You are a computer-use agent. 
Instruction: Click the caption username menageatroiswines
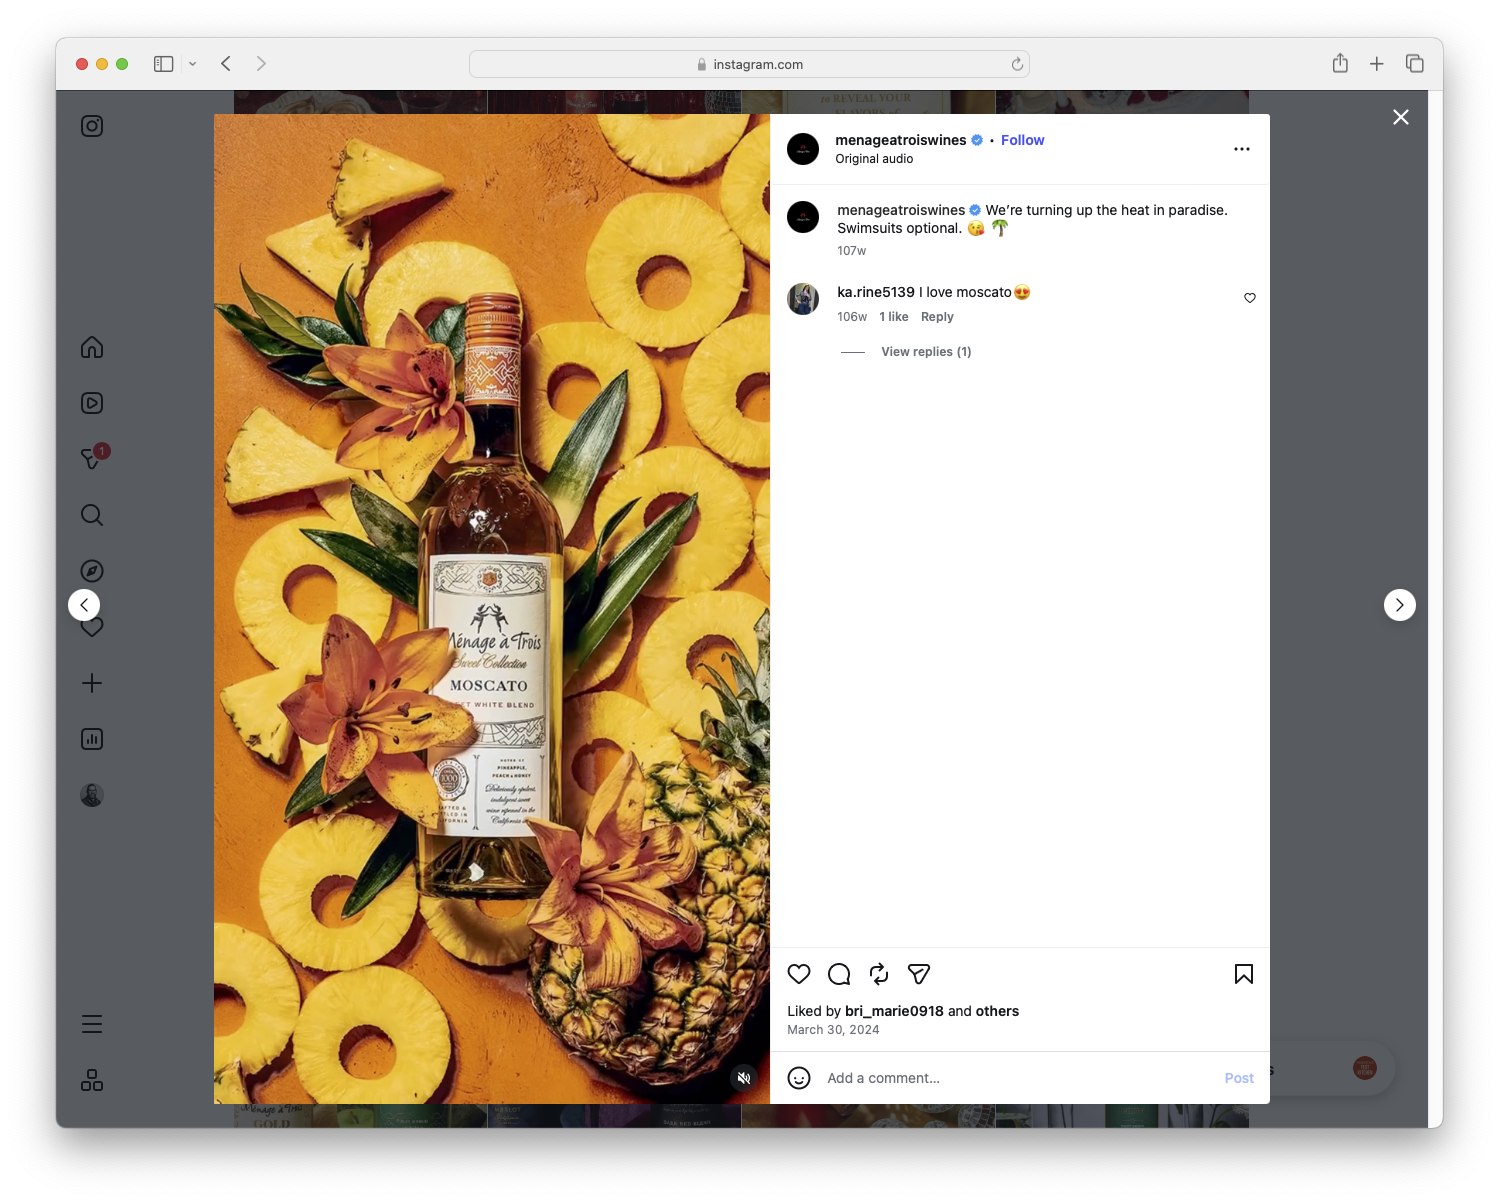pos(901,210)
